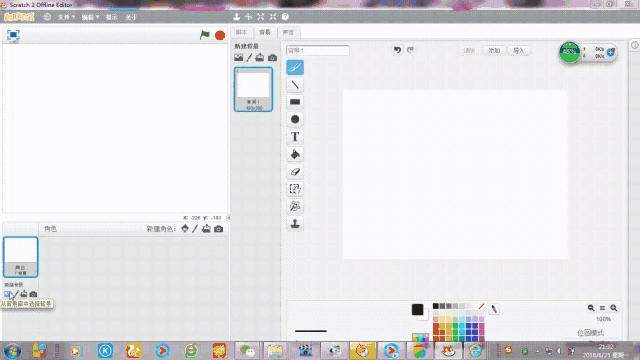This screenshot has height=360, width=640.
Task: Select the Stage thumbnail in sprite pane
Action: [20, 257]
